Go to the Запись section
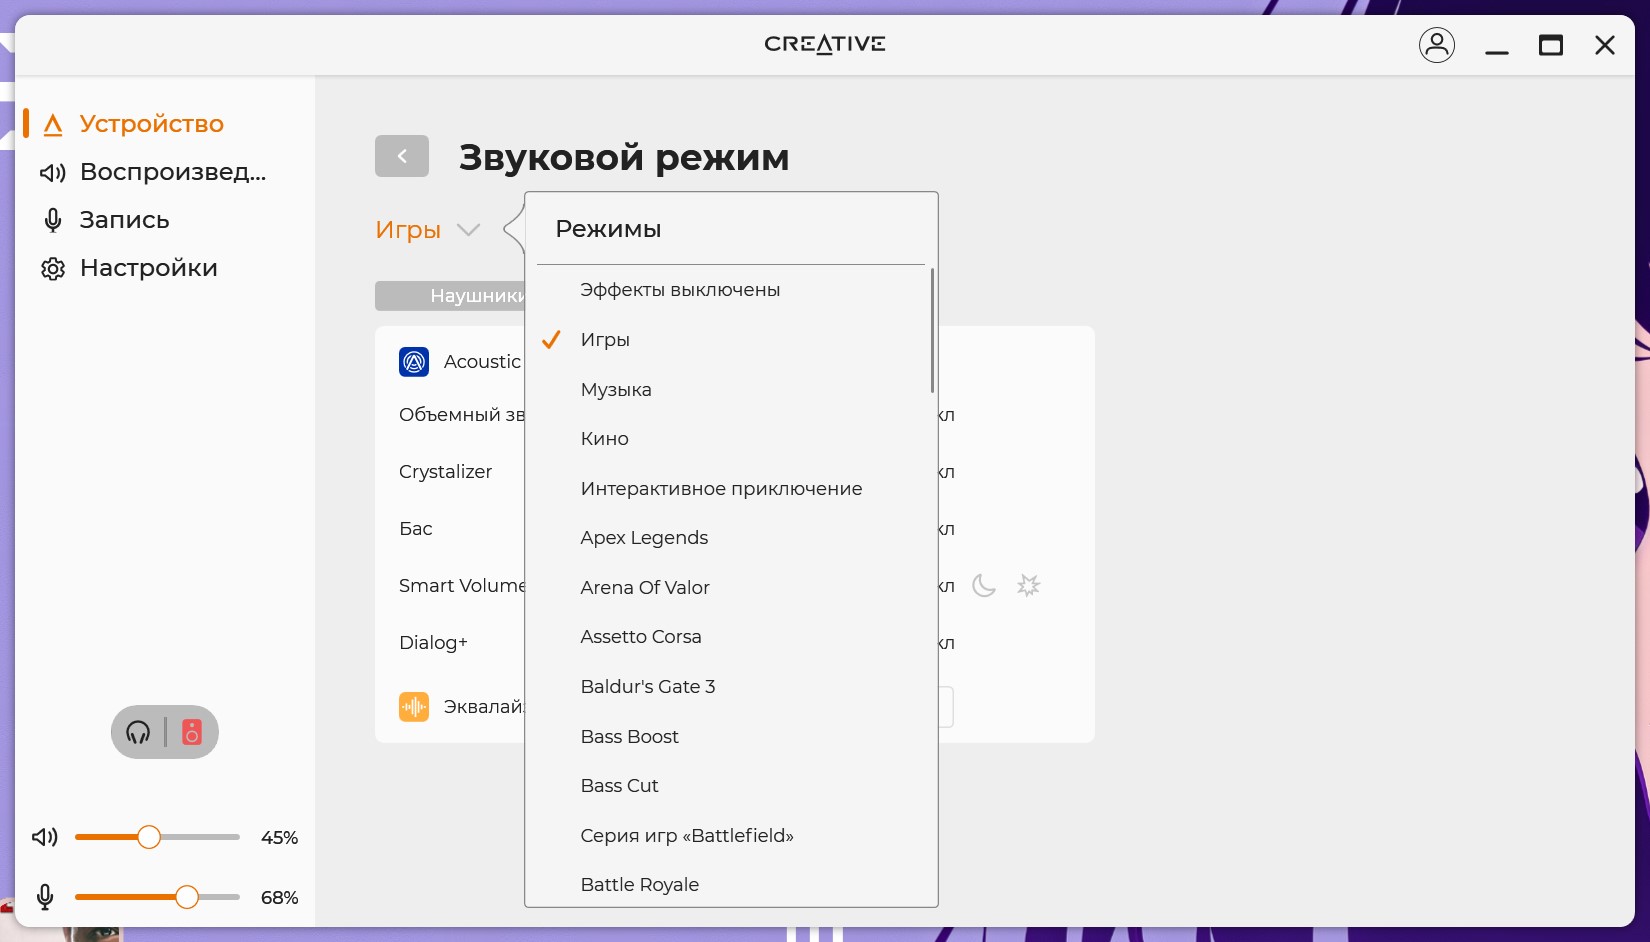The image size is (1650, 942). (125, 220)
